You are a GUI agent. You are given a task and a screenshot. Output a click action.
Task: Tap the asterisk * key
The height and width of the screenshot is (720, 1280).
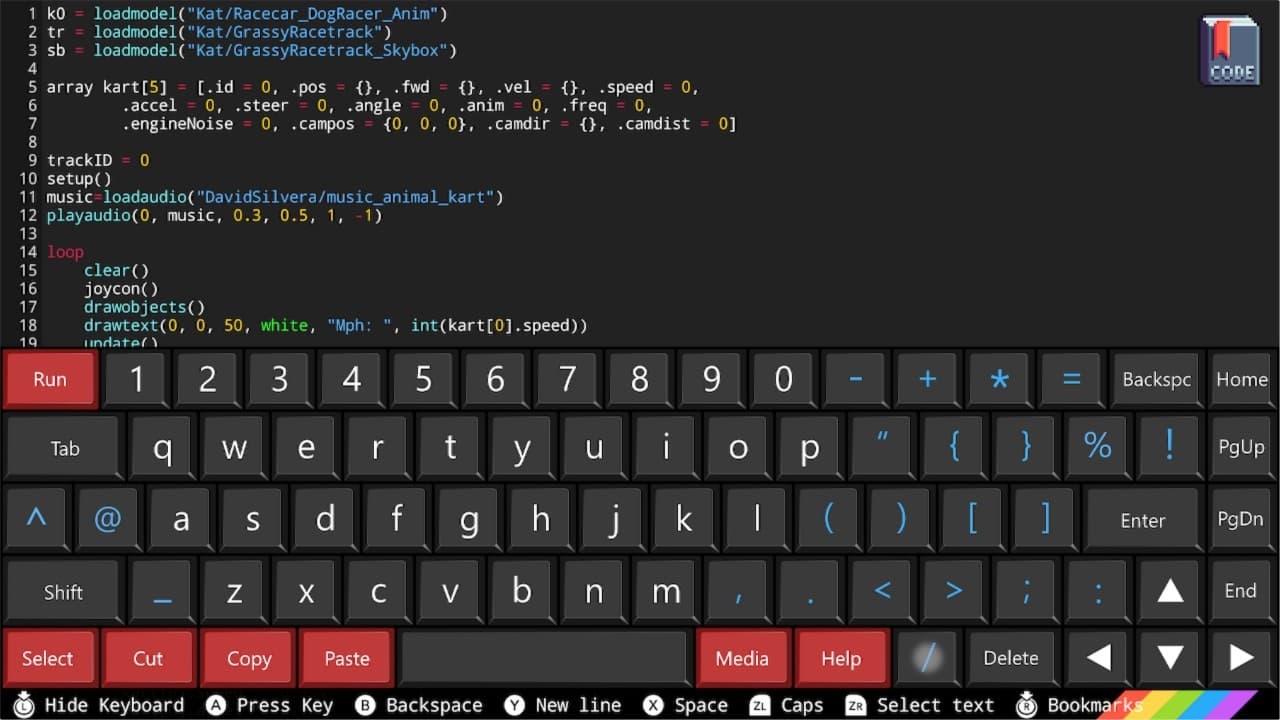(999, 379)
